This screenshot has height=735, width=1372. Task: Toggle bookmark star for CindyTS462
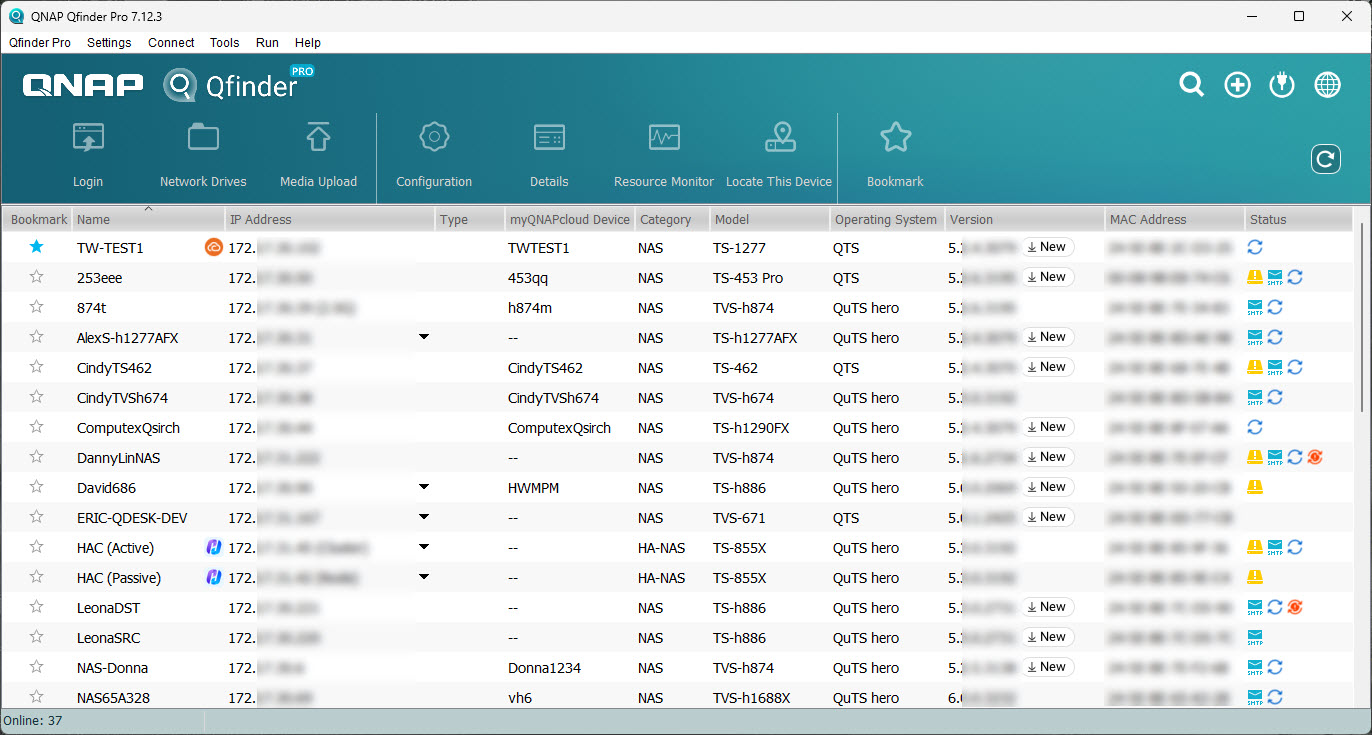(37, 367)
